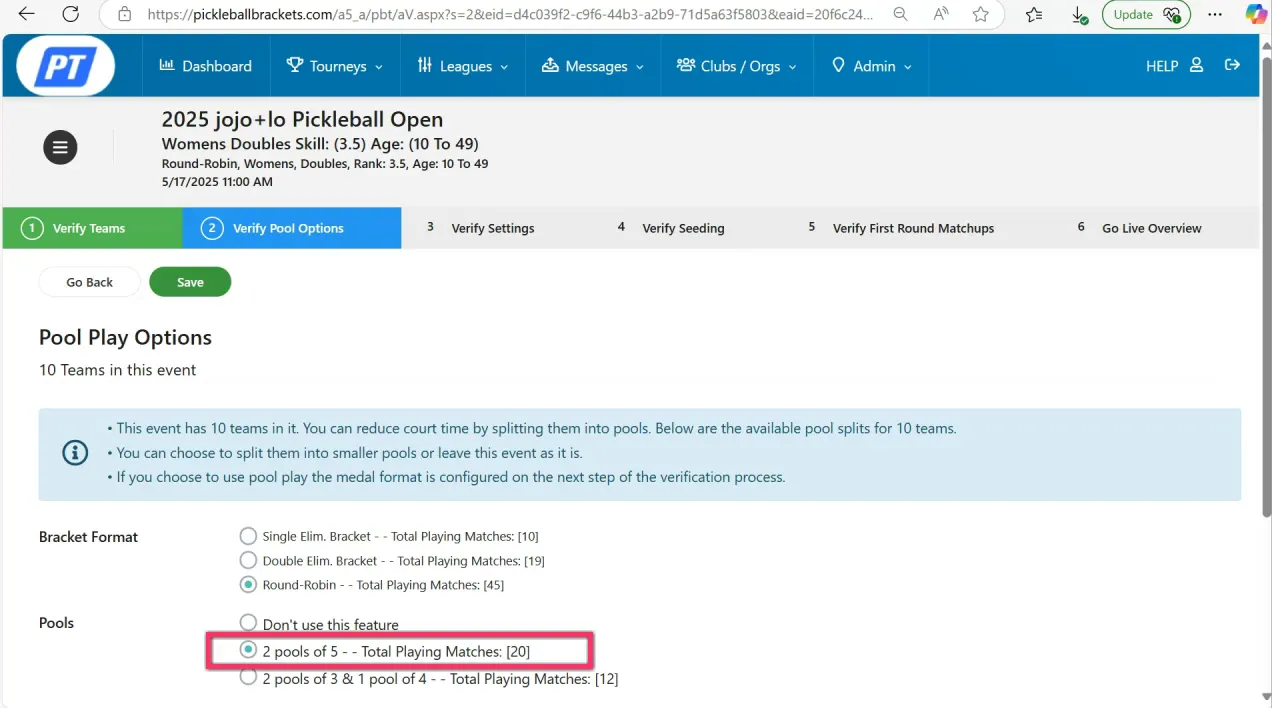Go to step 4 Verify Seeding
The height and width of the screenshot is (708, 1272).
point(671,228)
